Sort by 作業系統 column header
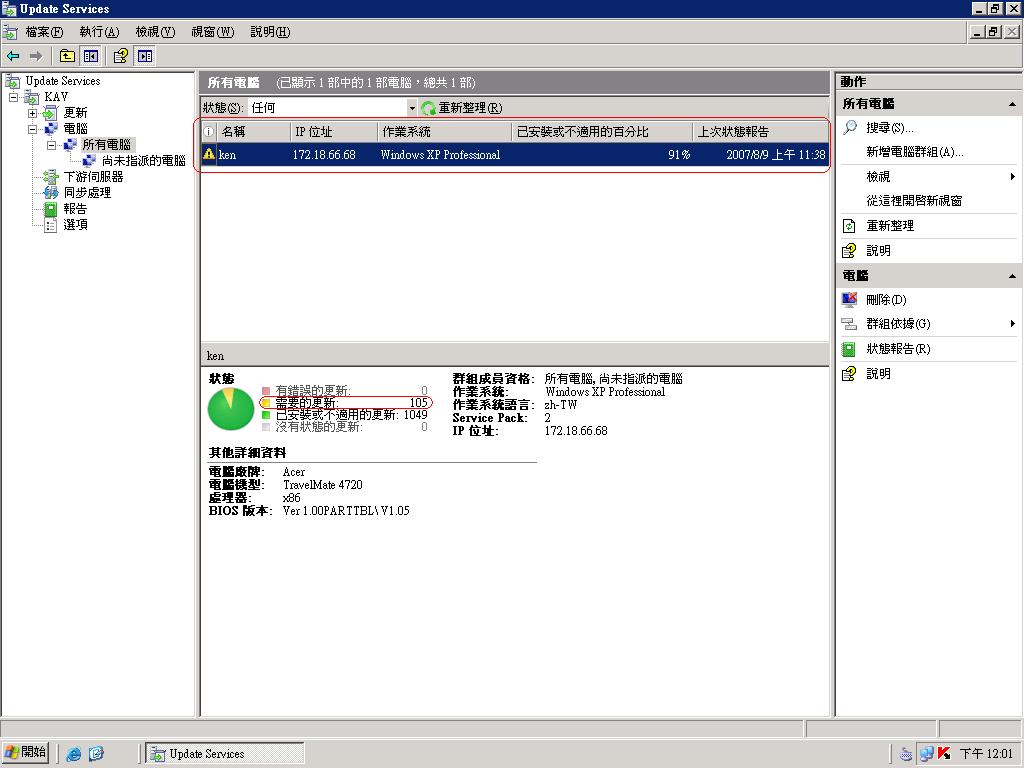The width and height of the screenshot is (1024, 768). 444,131
